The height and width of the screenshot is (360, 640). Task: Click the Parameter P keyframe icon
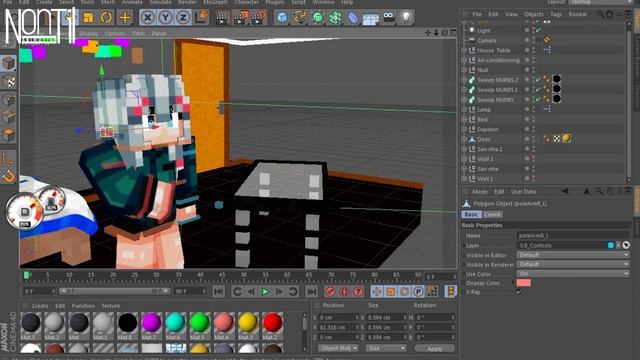click(418, 291)
